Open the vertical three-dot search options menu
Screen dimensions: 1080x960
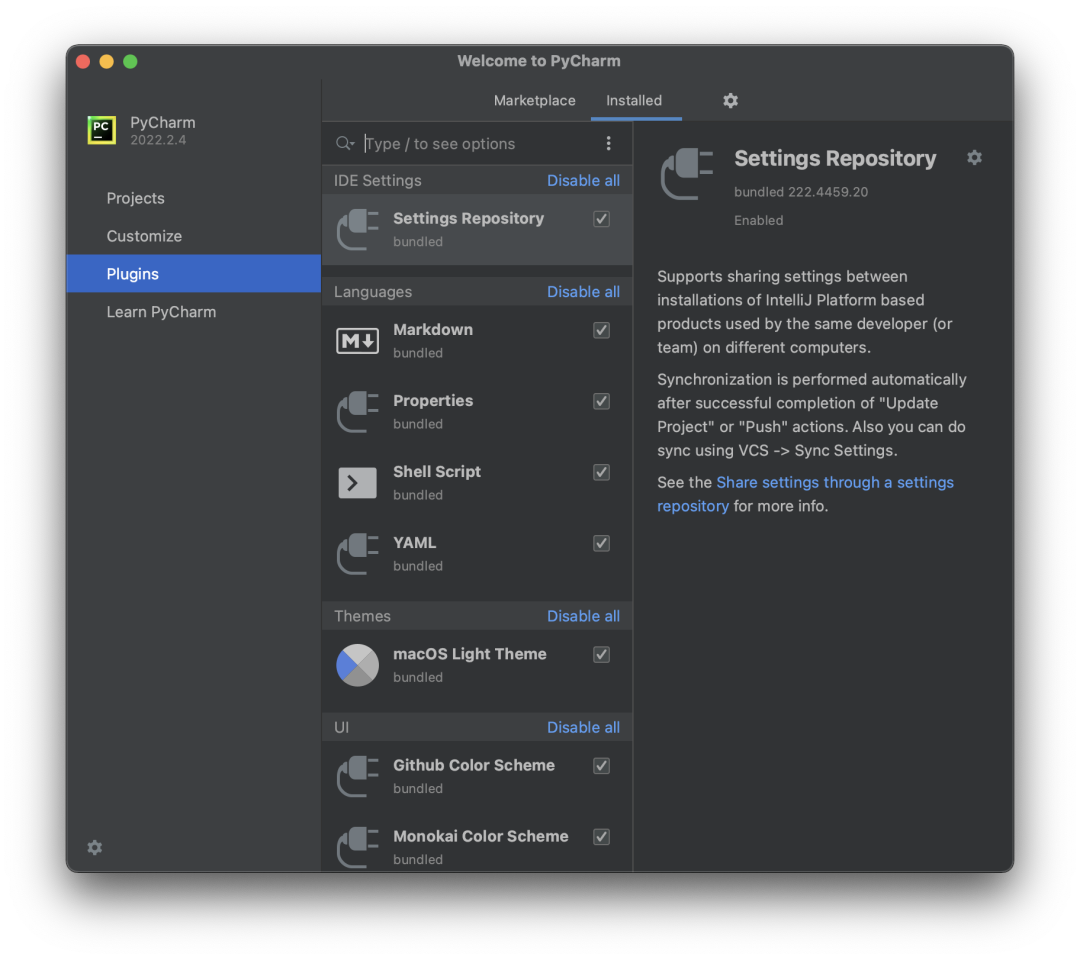coord(608,144)
